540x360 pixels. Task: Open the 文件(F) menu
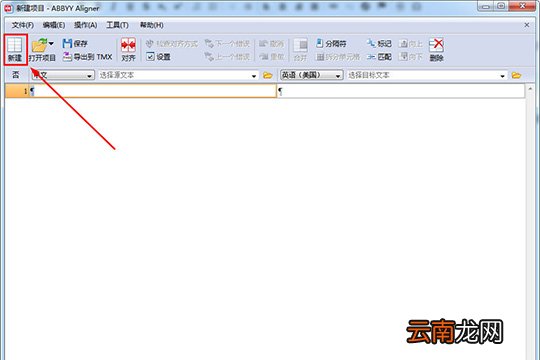tap(23, 25)
